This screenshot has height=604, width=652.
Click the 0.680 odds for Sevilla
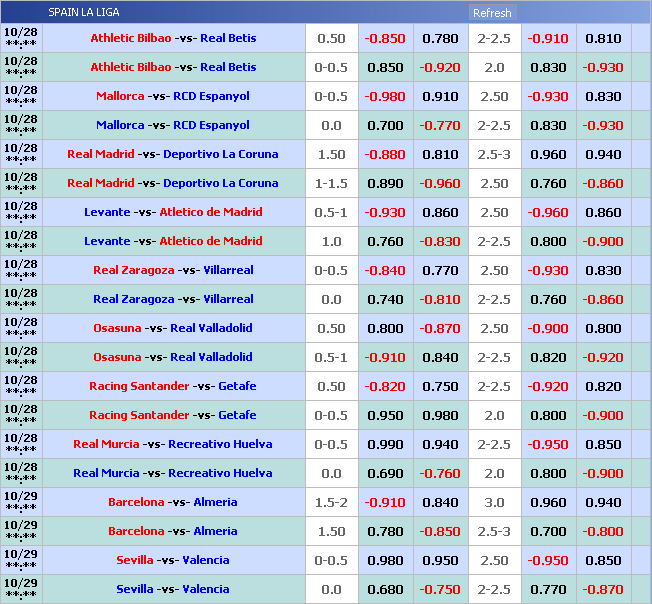385,590
